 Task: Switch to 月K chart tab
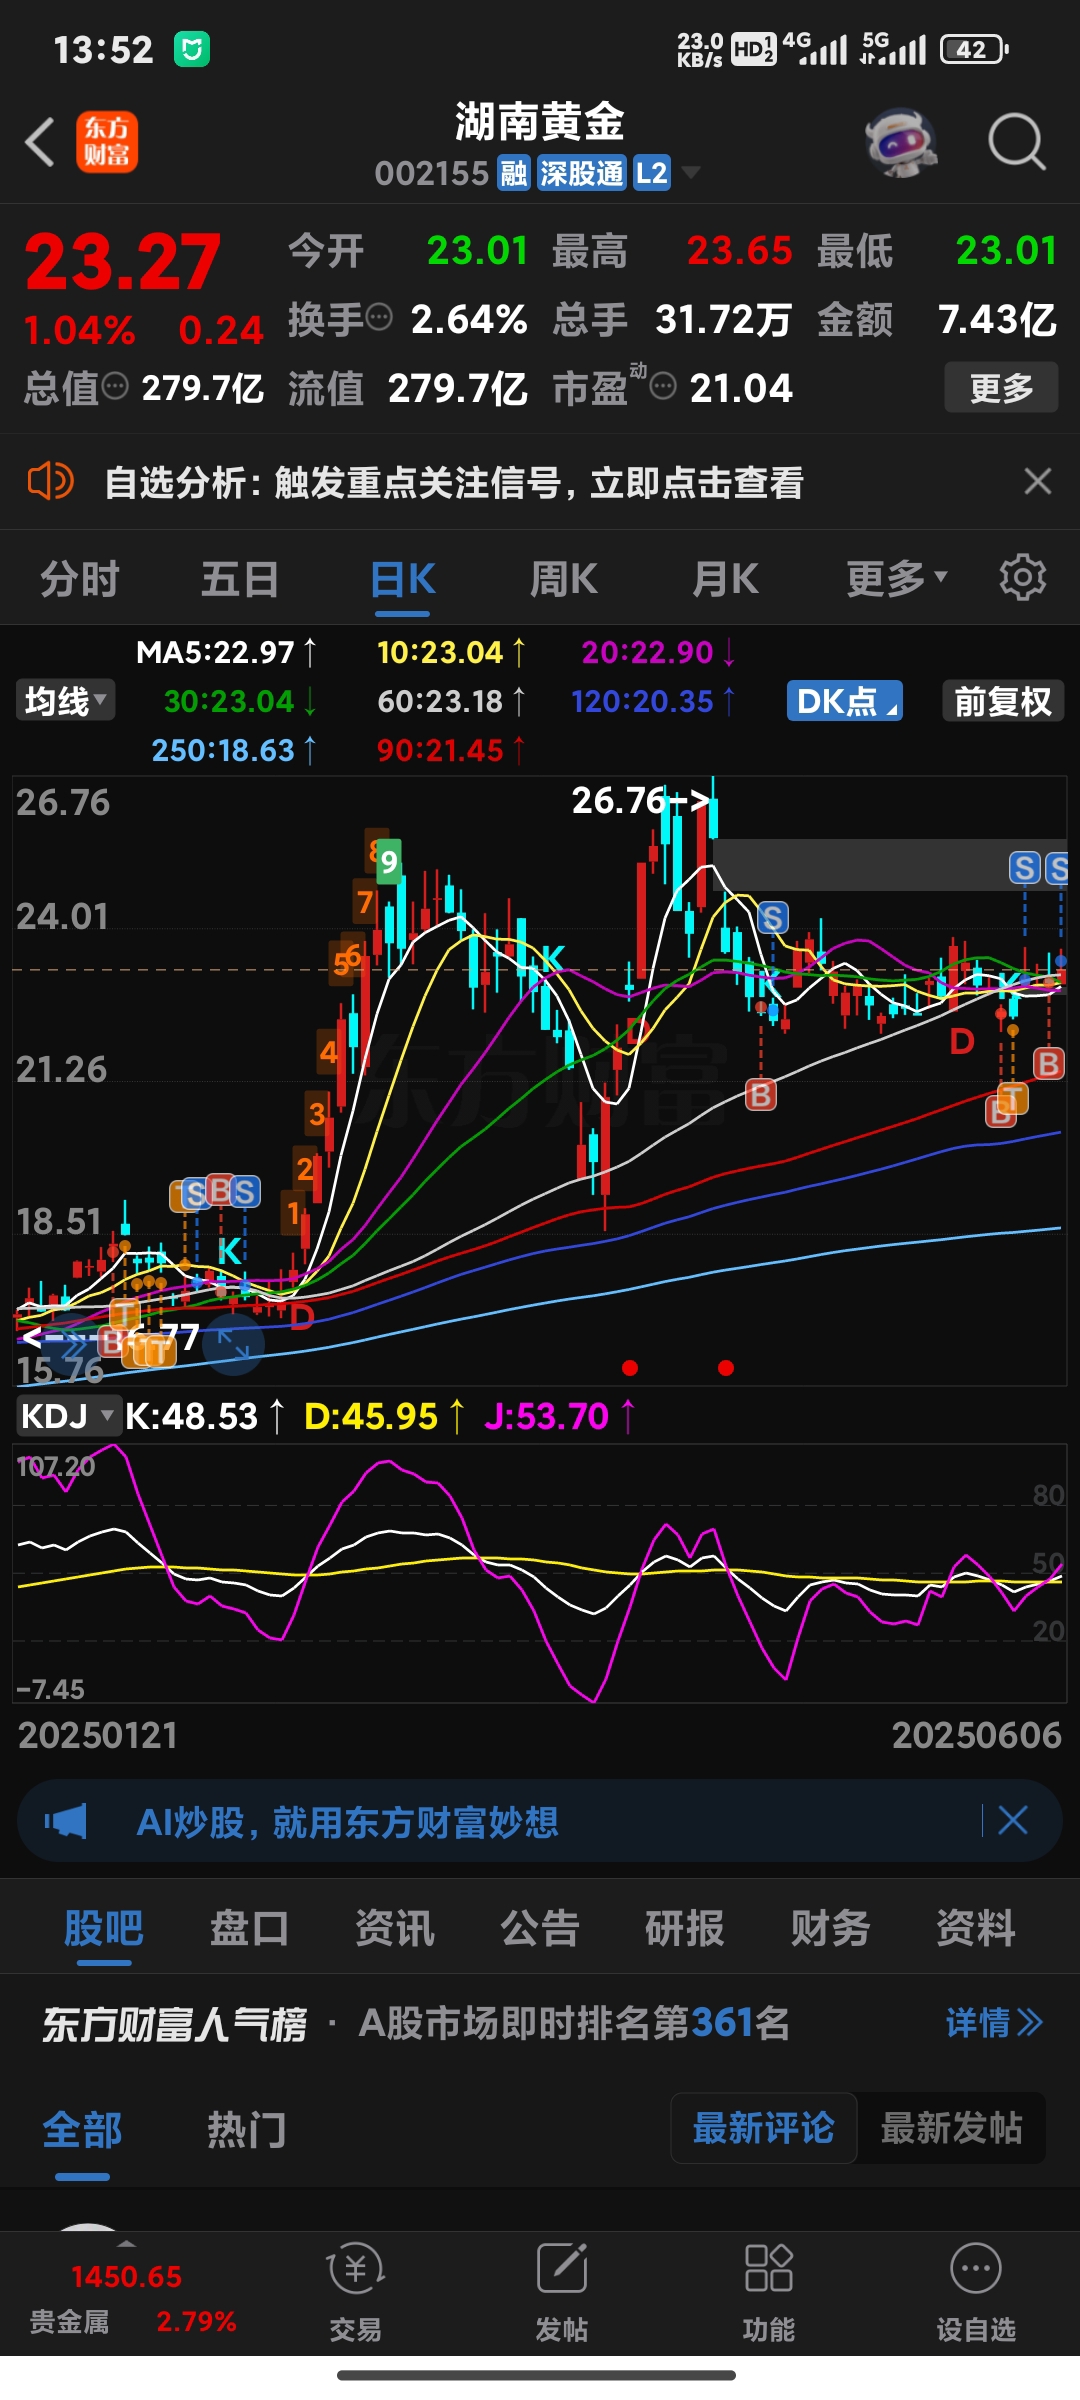click(x=726, y=579)
